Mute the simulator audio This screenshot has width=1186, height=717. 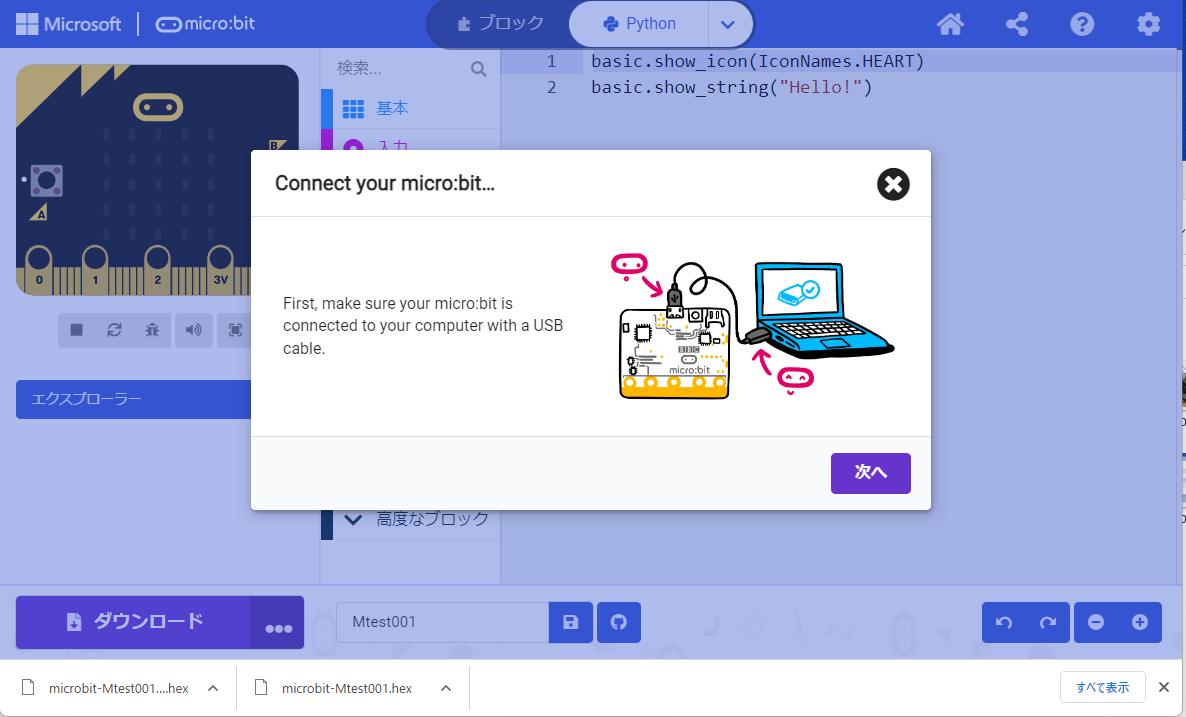click(x=194, y=330)
